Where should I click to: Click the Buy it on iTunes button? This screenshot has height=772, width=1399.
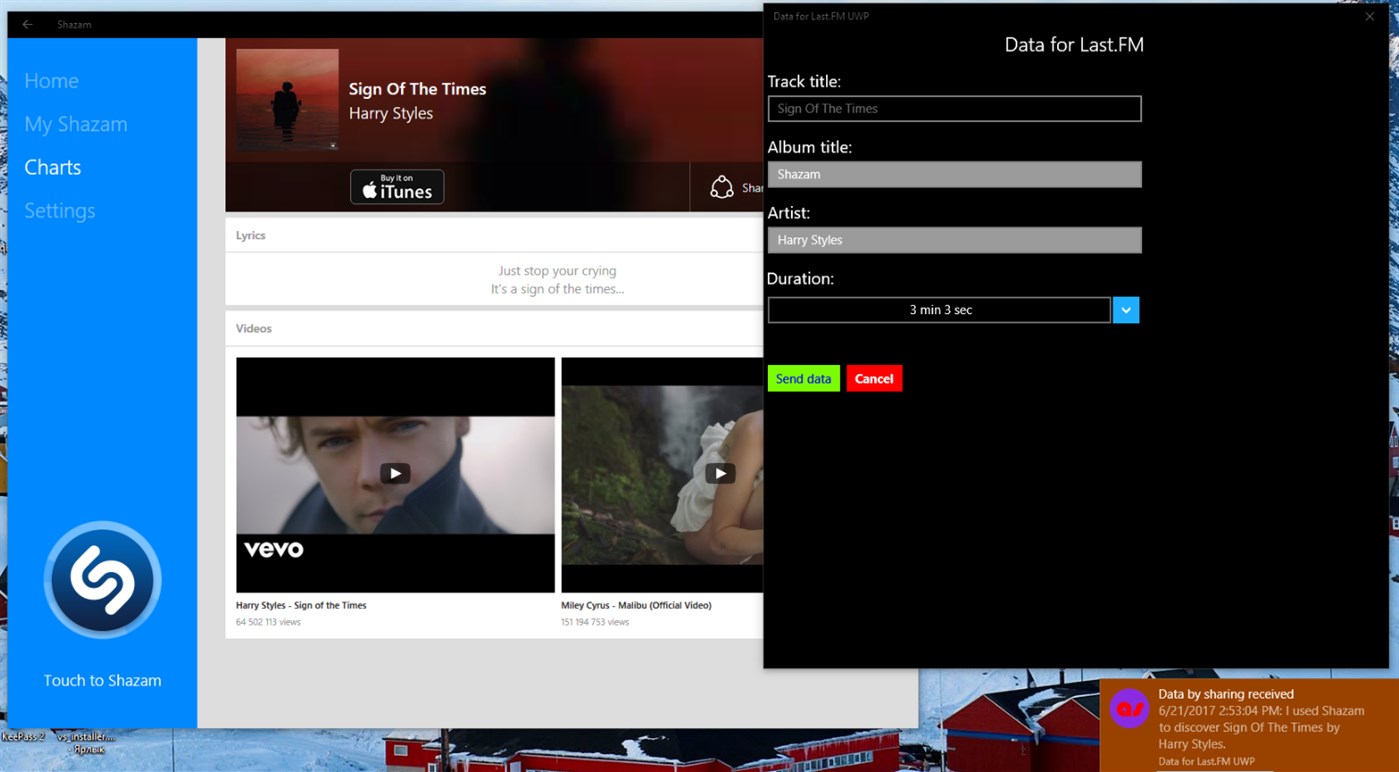[x=397, y=186]
